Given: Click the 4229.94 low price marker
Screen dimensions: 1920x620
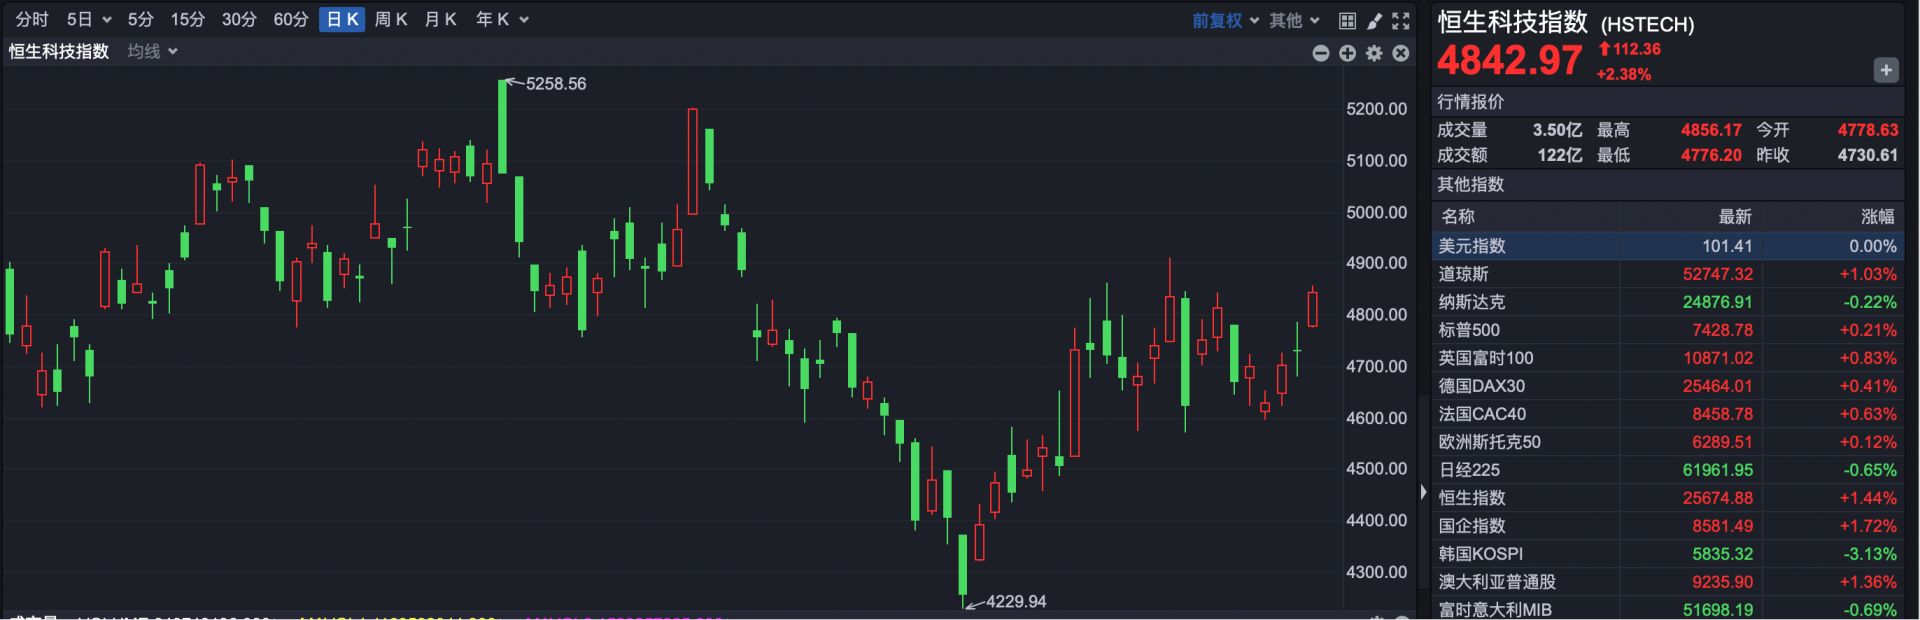Looking at the screenshot, I should [x=1016, y=602].
